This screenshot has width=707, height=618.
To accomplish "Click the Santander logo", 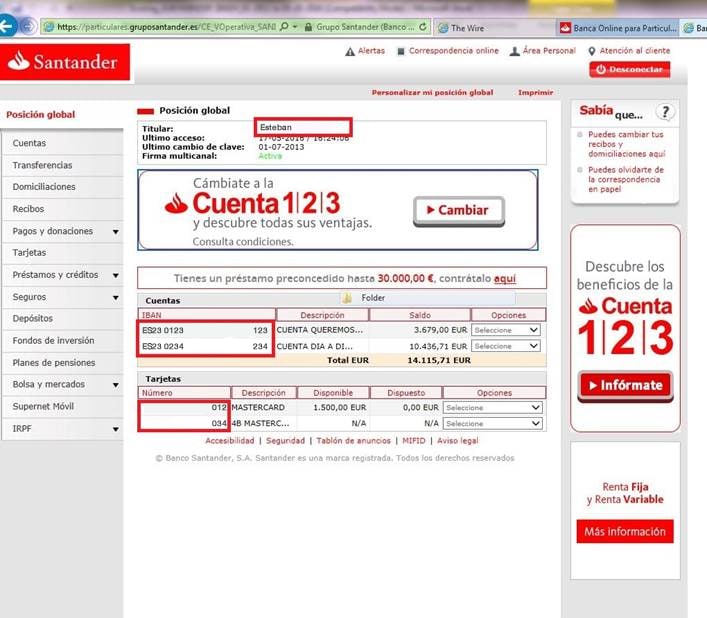I will pos(62,63).
